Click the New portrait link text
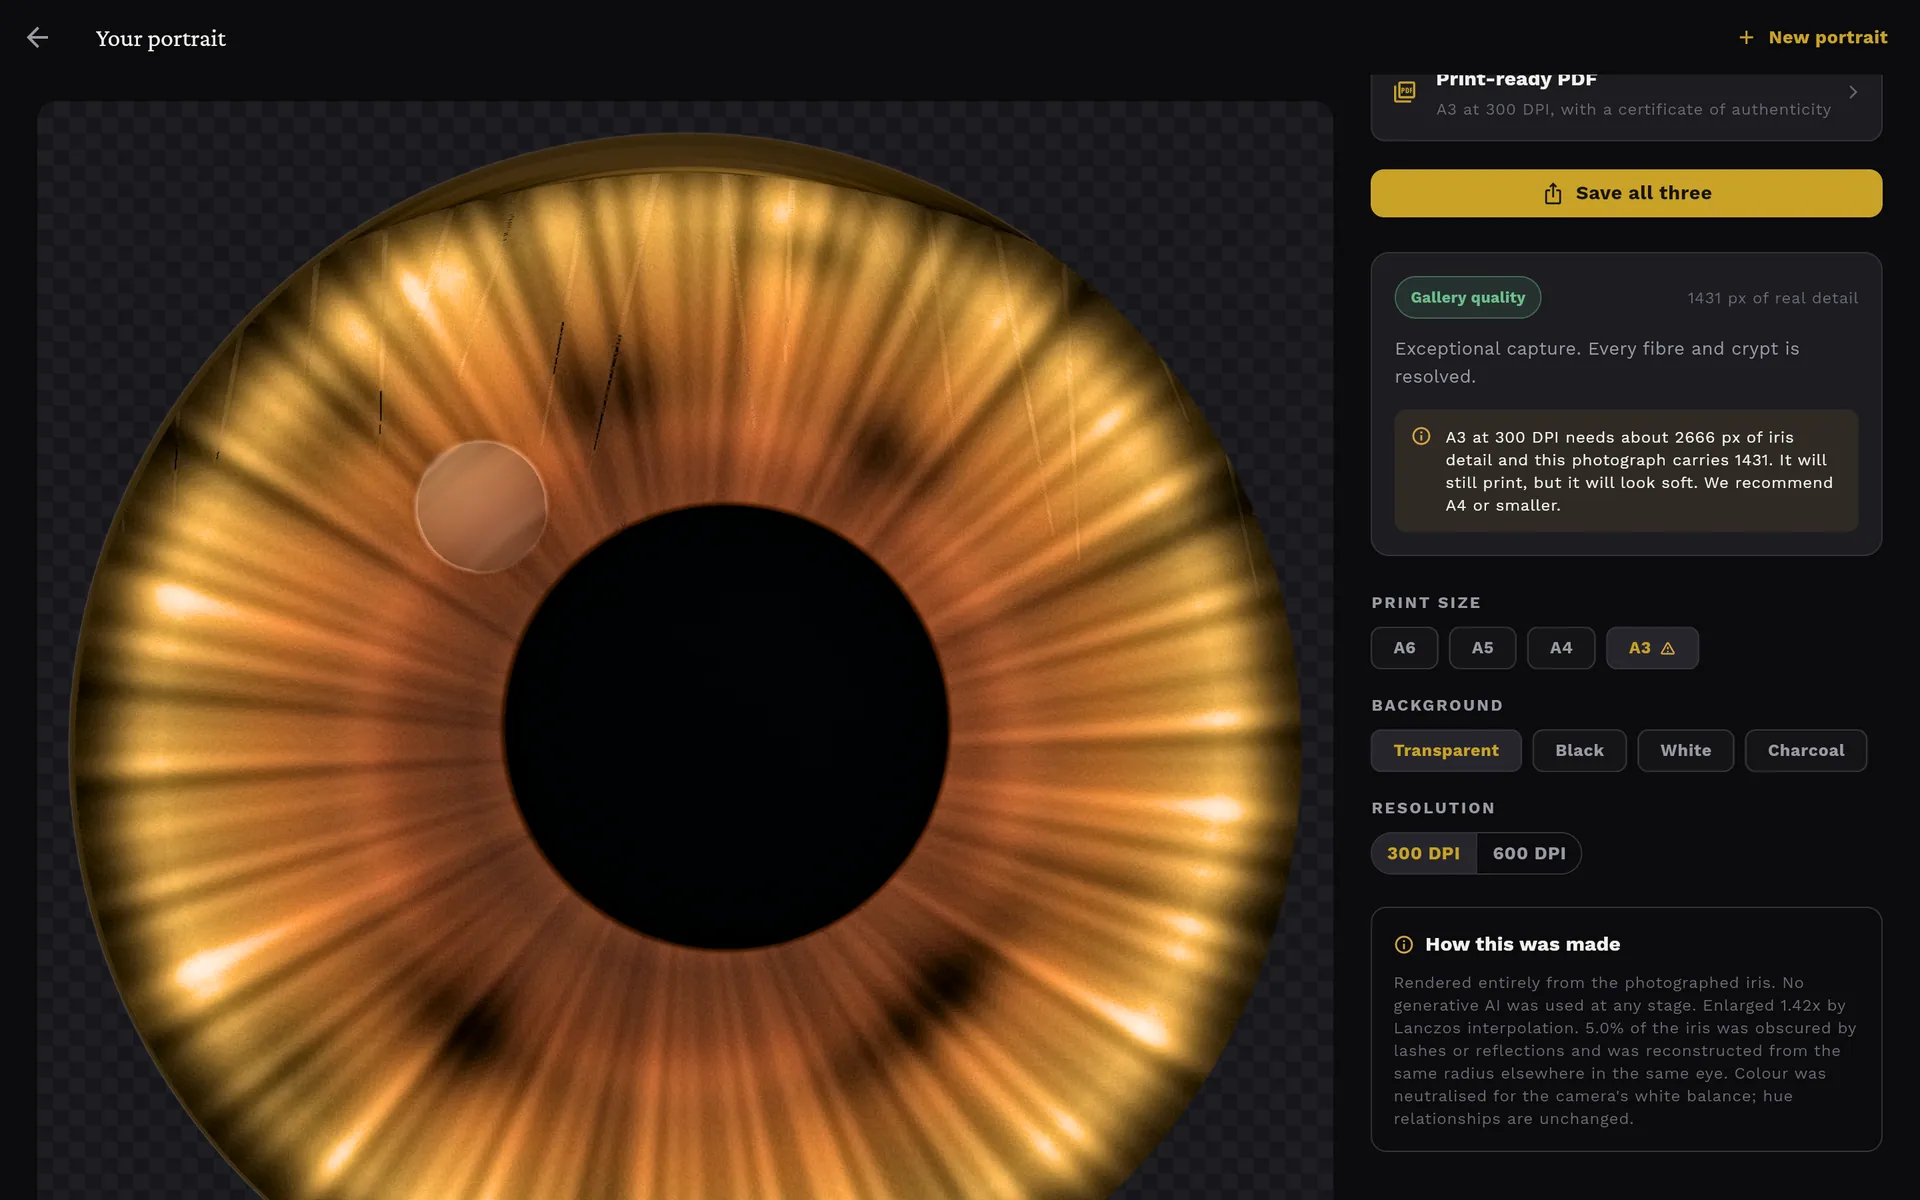 coord(1828,37)
